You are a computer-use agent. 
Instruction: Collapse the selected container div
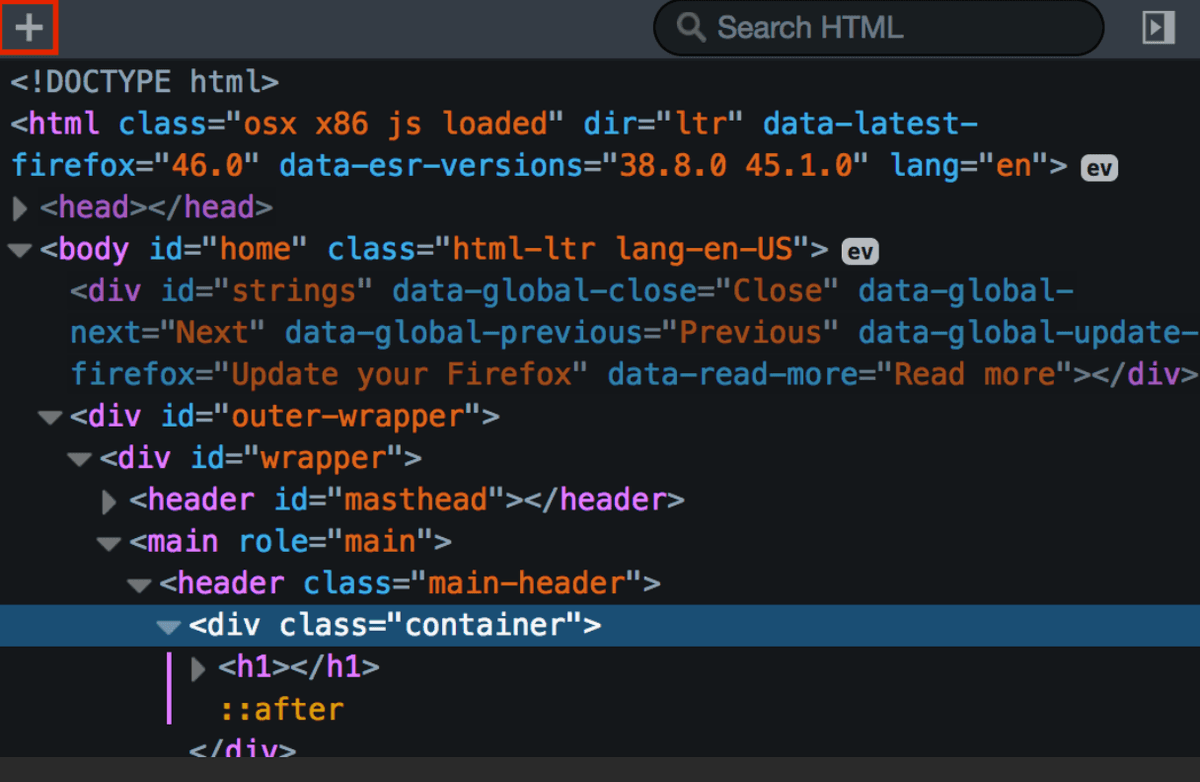[x=169, y=627]
